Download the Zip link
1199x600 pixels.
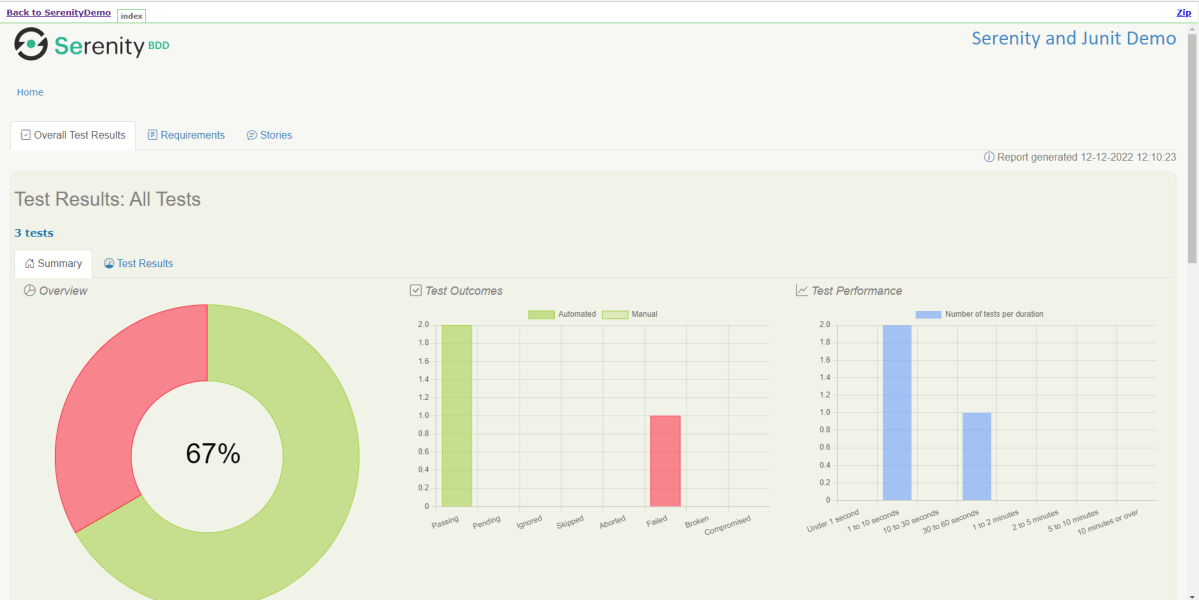point(1183,12)
